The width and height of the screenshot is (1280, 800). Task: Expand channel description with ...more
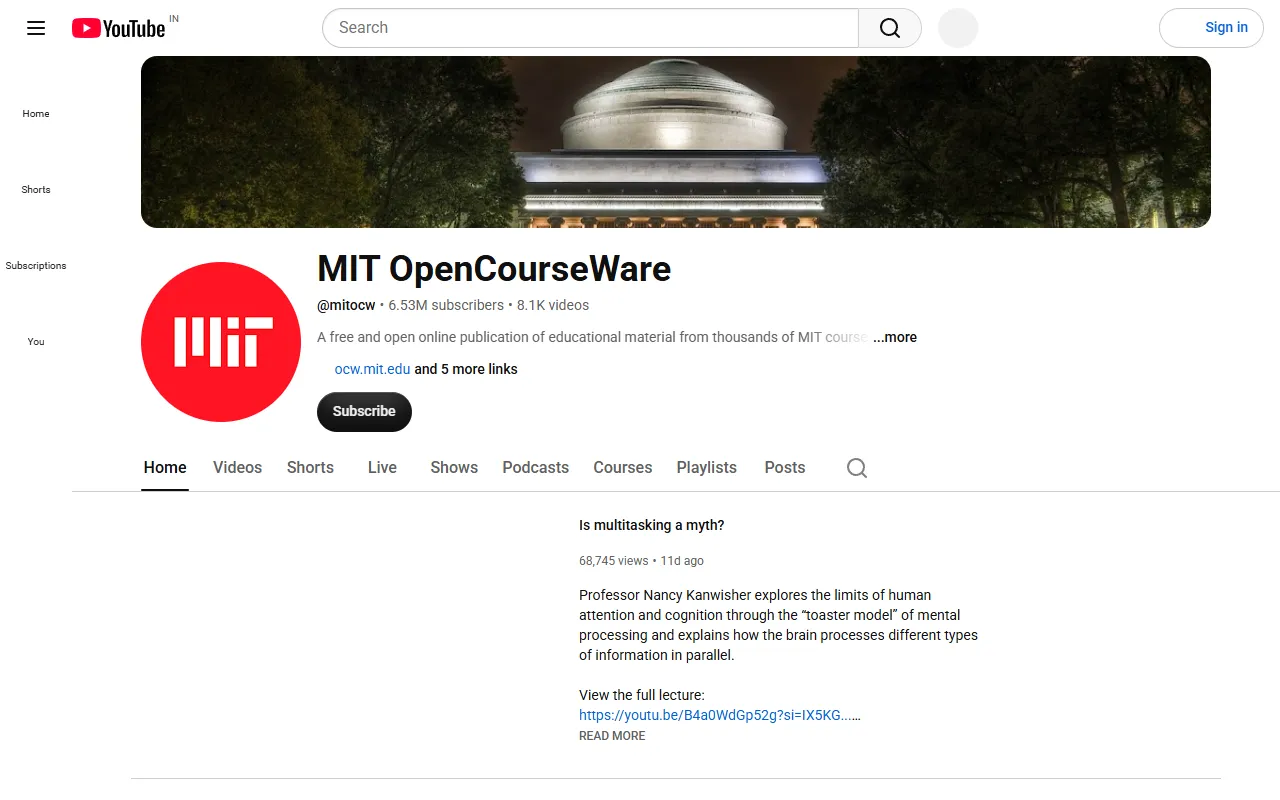pyautogui.click(x=895, y=337)
